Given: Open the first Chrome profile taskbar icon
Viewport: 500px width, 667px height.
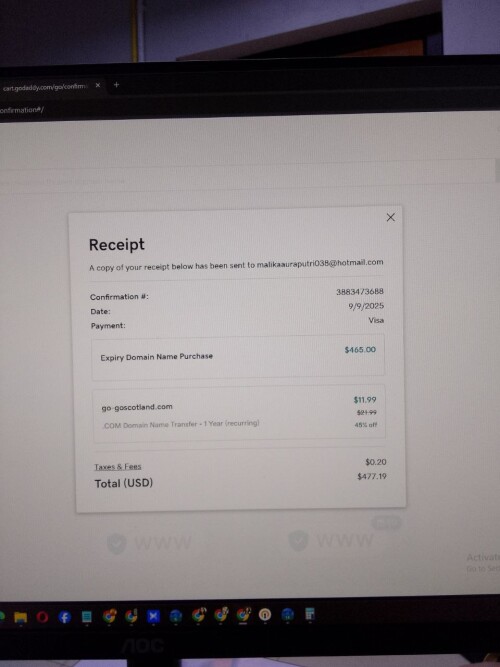Looking at the screenshot, I should pyautogui.click(x=109, y=616).
